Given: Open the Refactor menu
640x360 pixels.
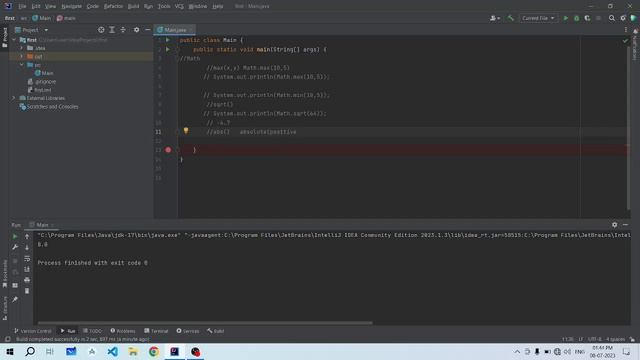Looking at the screenshot, I should coord(113,6).
